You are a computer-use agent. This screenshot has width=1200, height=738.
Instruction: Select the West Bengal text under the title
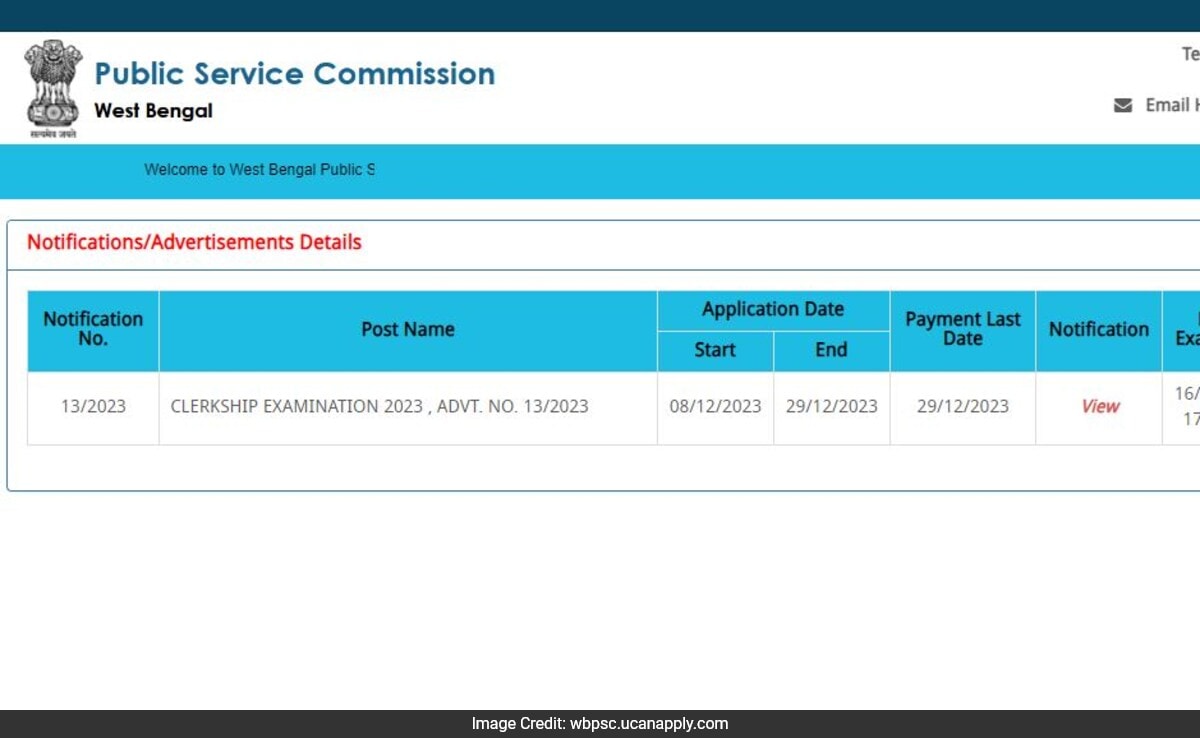(153, 110)
